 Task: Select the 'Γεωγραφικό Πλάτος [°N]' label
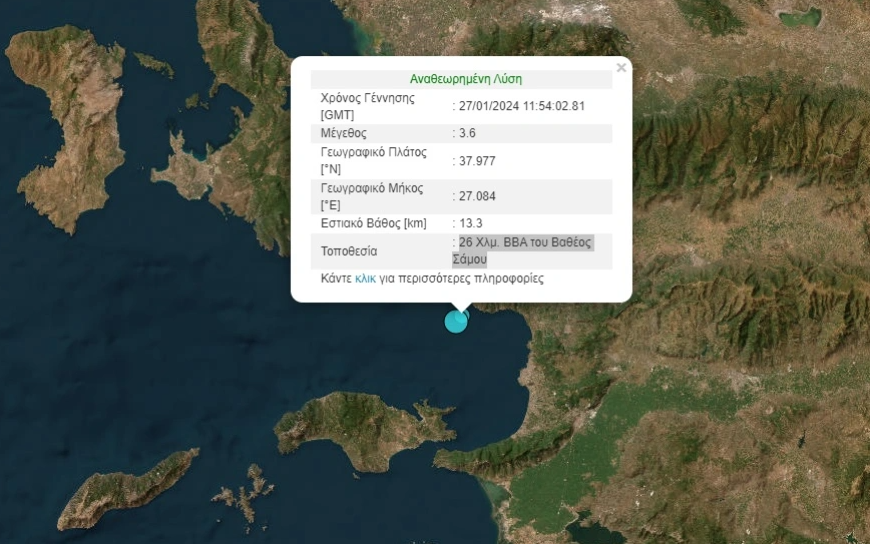coord(373,160)
